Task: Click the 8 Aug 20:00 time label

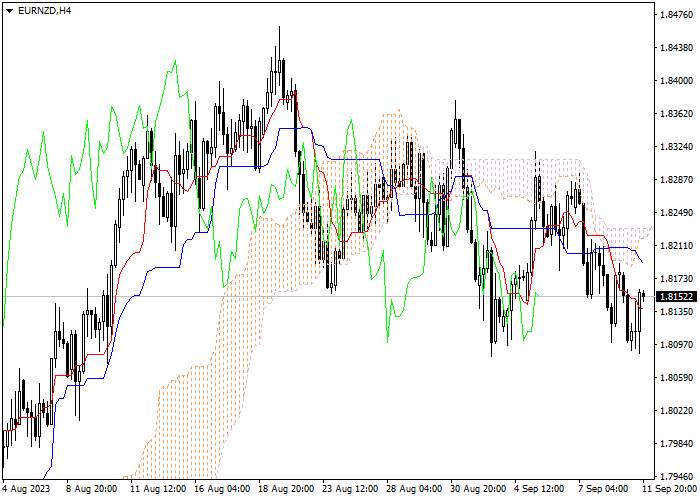Action: click(92, 489)
